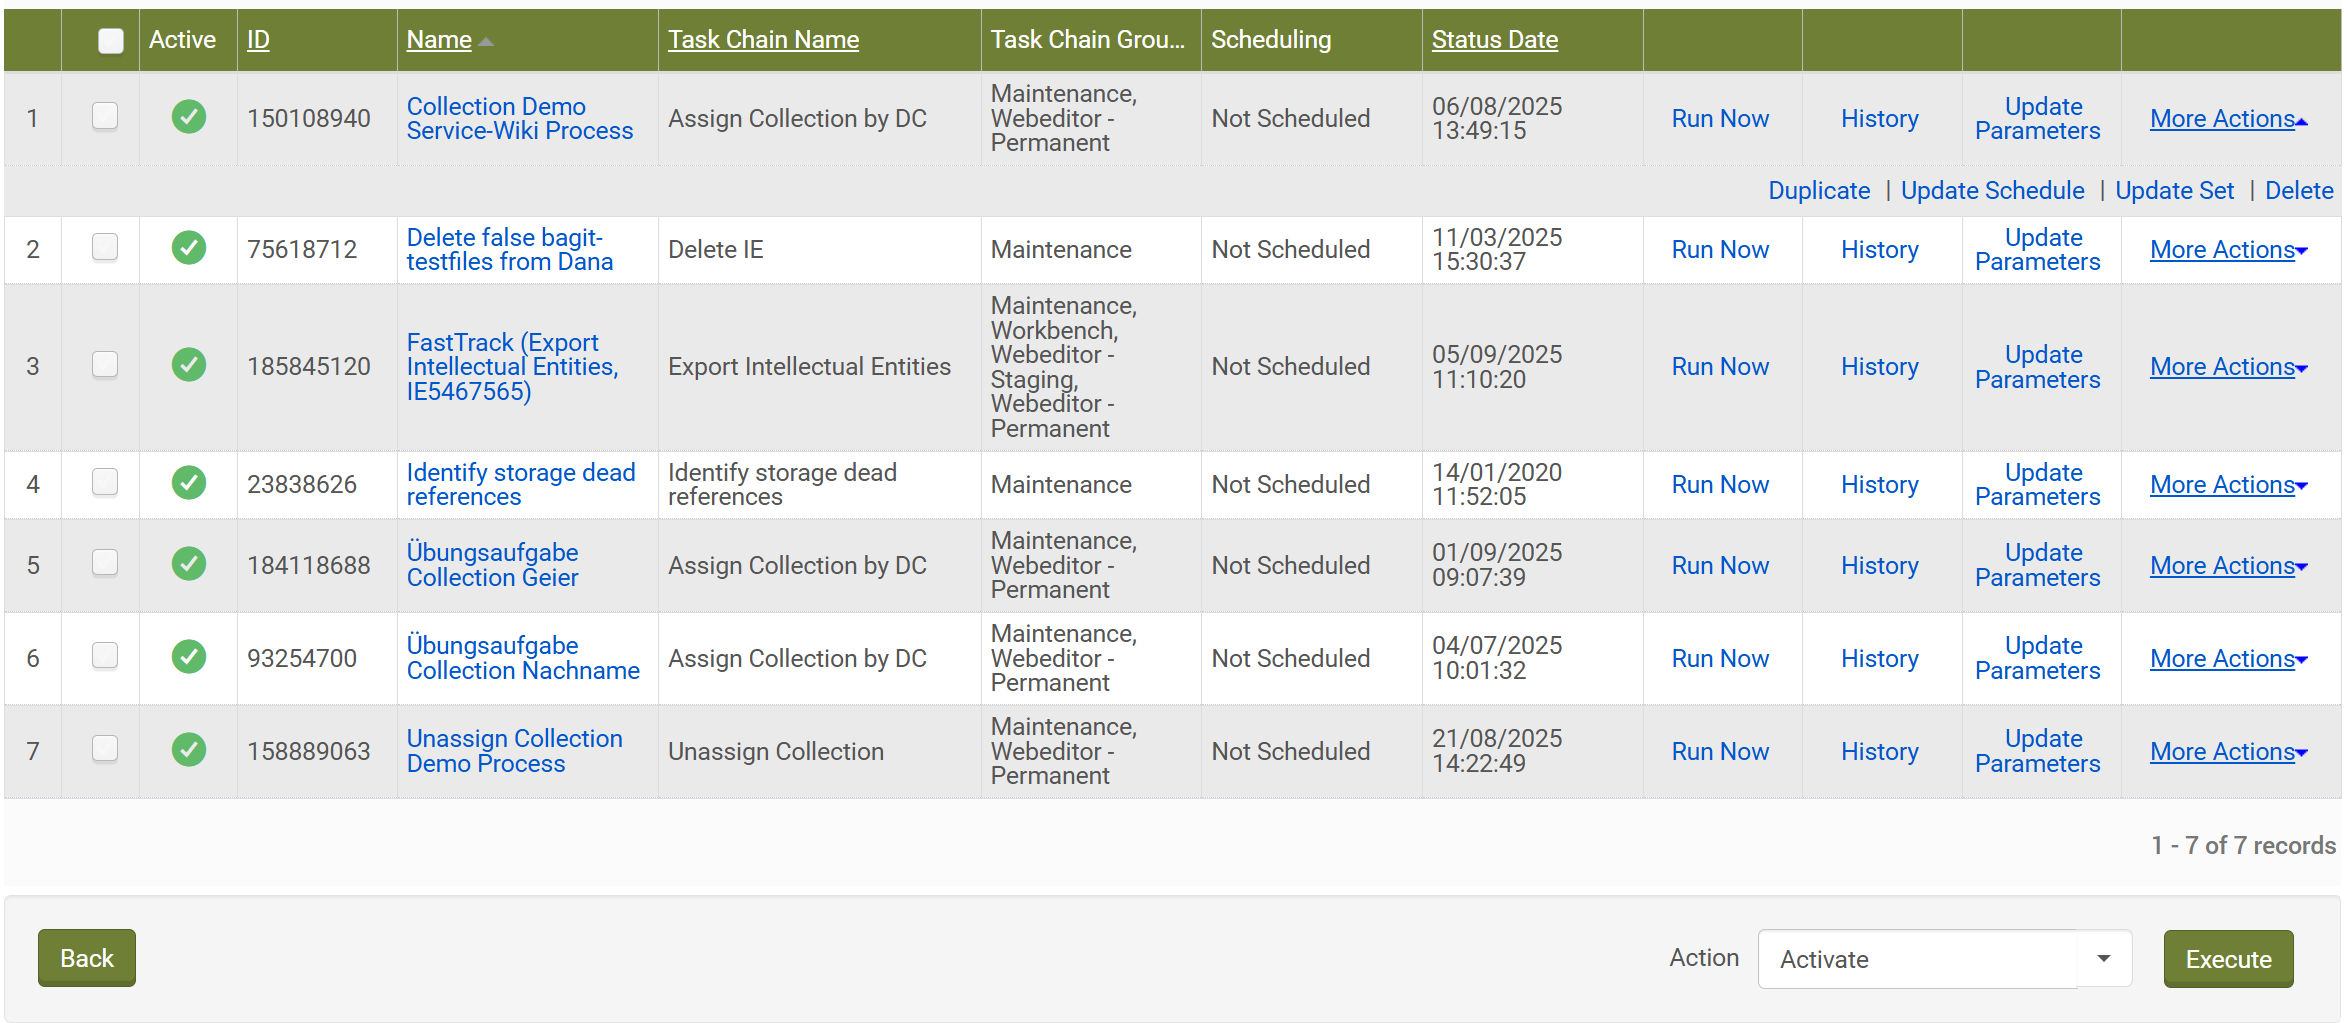The height and width of the screenshot is (1023, 2348).
Task: Choose Duplicate from the expanded actions
Action: point(1818,190)
